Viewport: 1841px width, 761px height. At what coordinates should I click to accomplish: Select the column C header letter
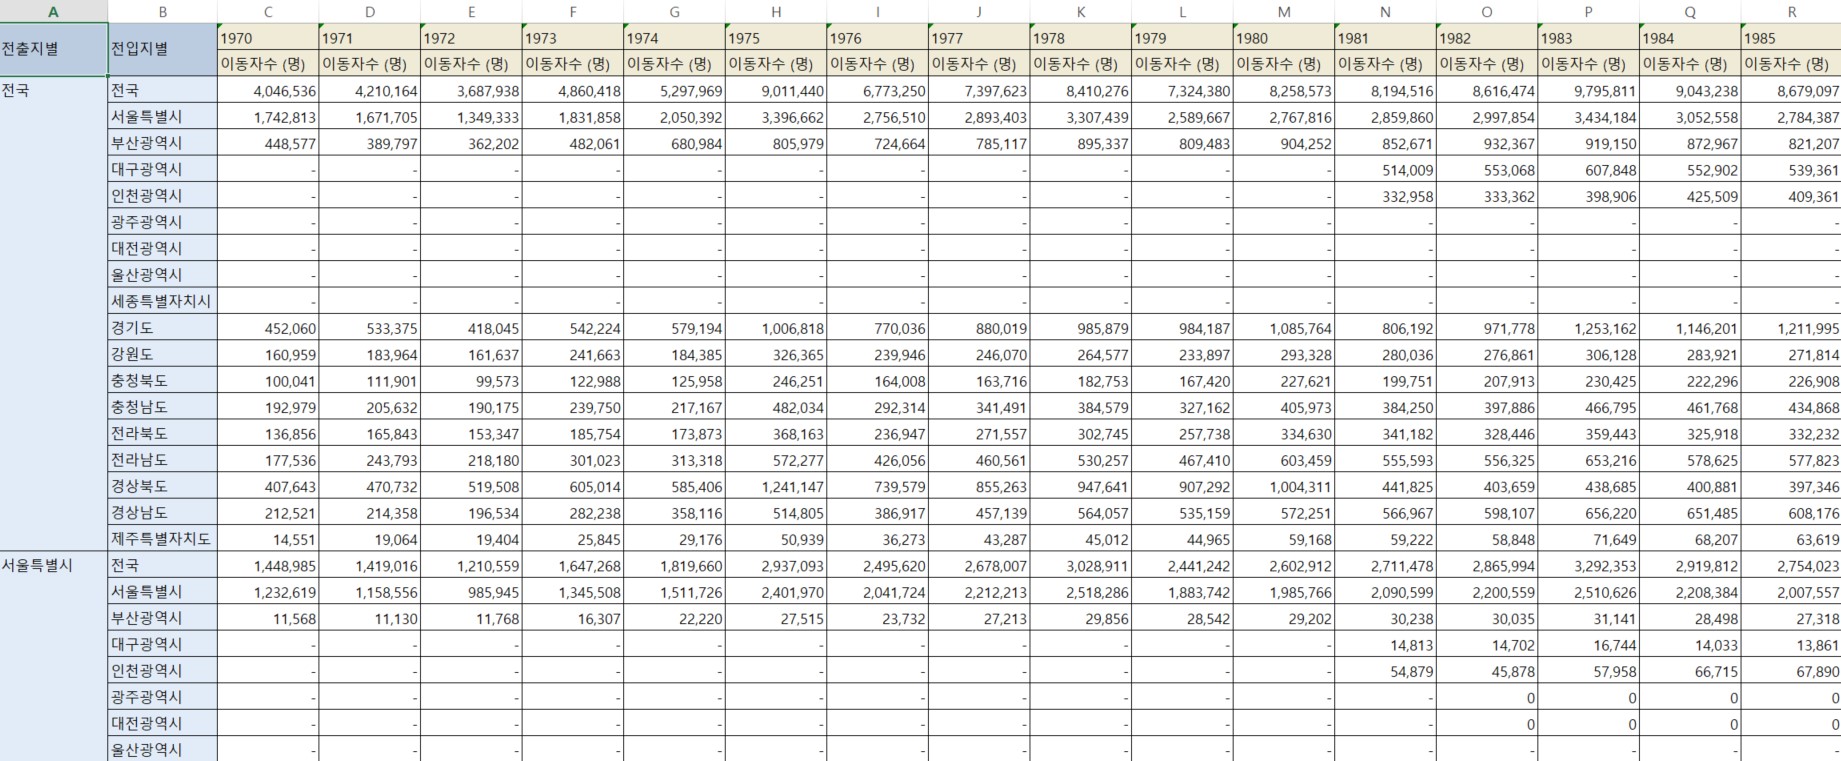click(x=268, y=12)
